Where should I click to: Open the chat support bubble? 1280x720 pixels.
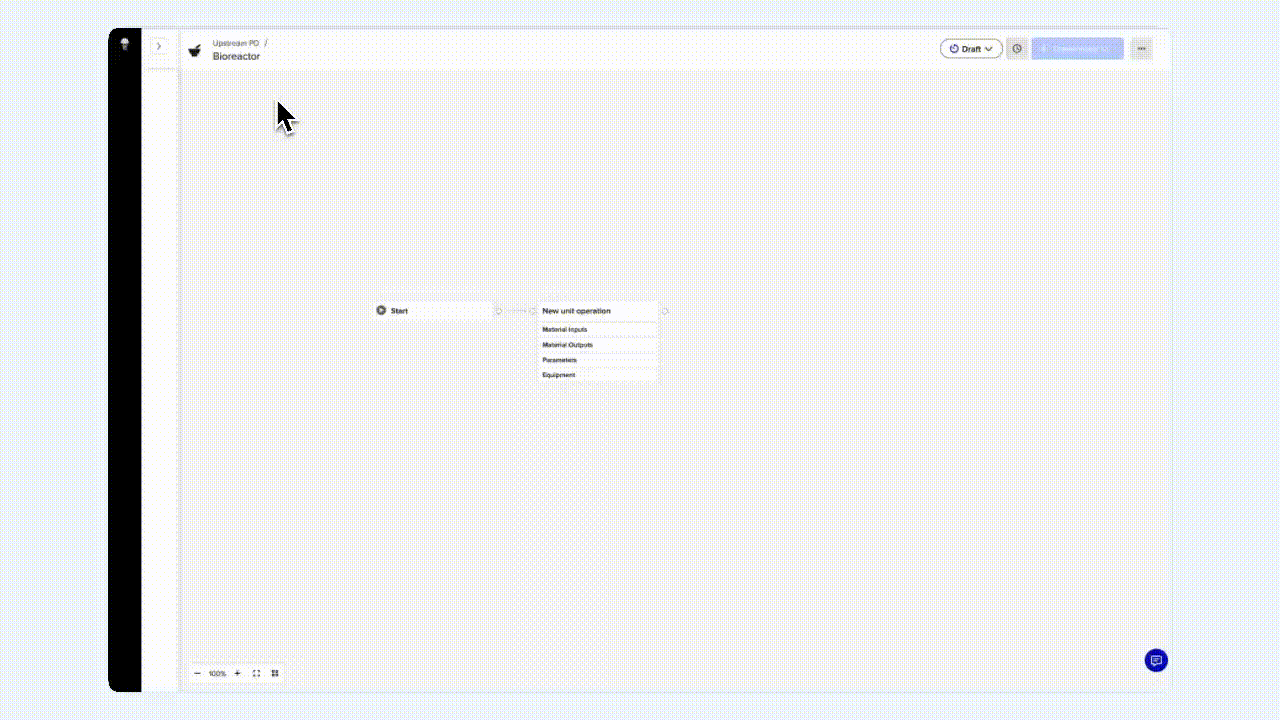coord(1156,660)
